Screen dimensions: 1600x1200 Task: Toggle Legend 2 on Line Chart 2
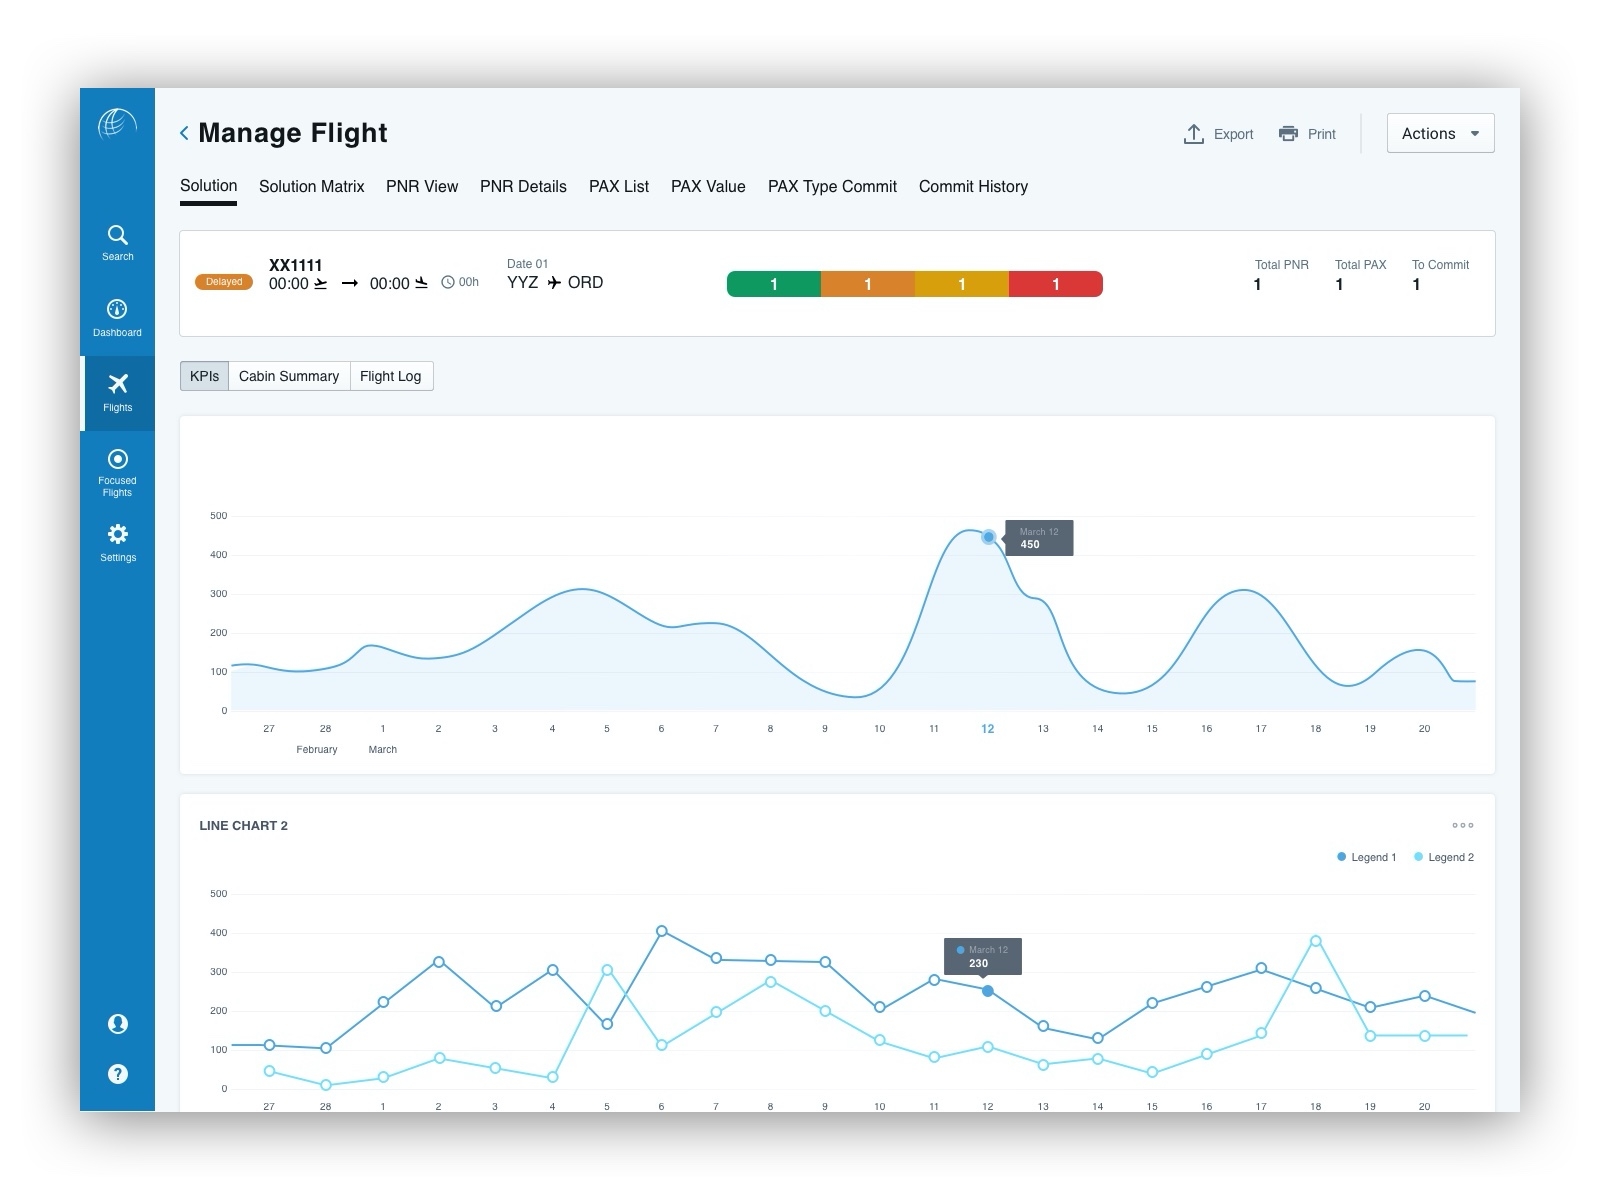(1443, 857)
